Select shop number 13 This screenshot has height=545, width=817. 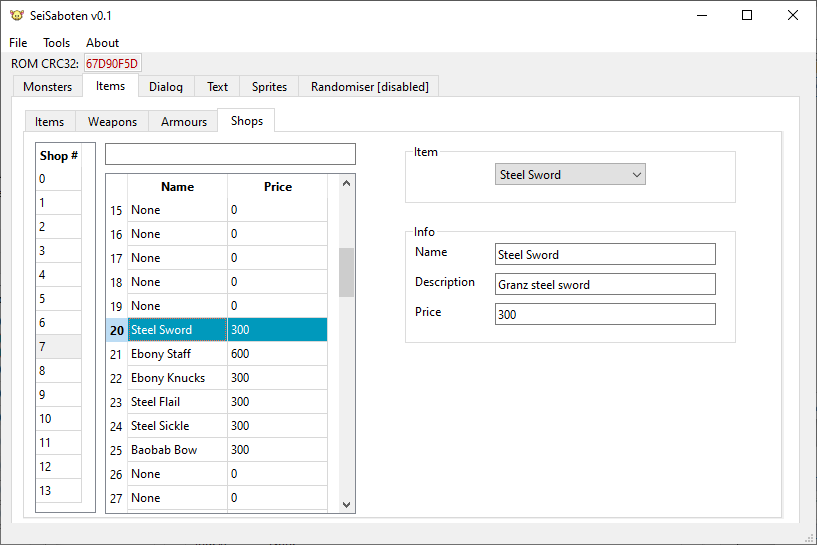59,490
